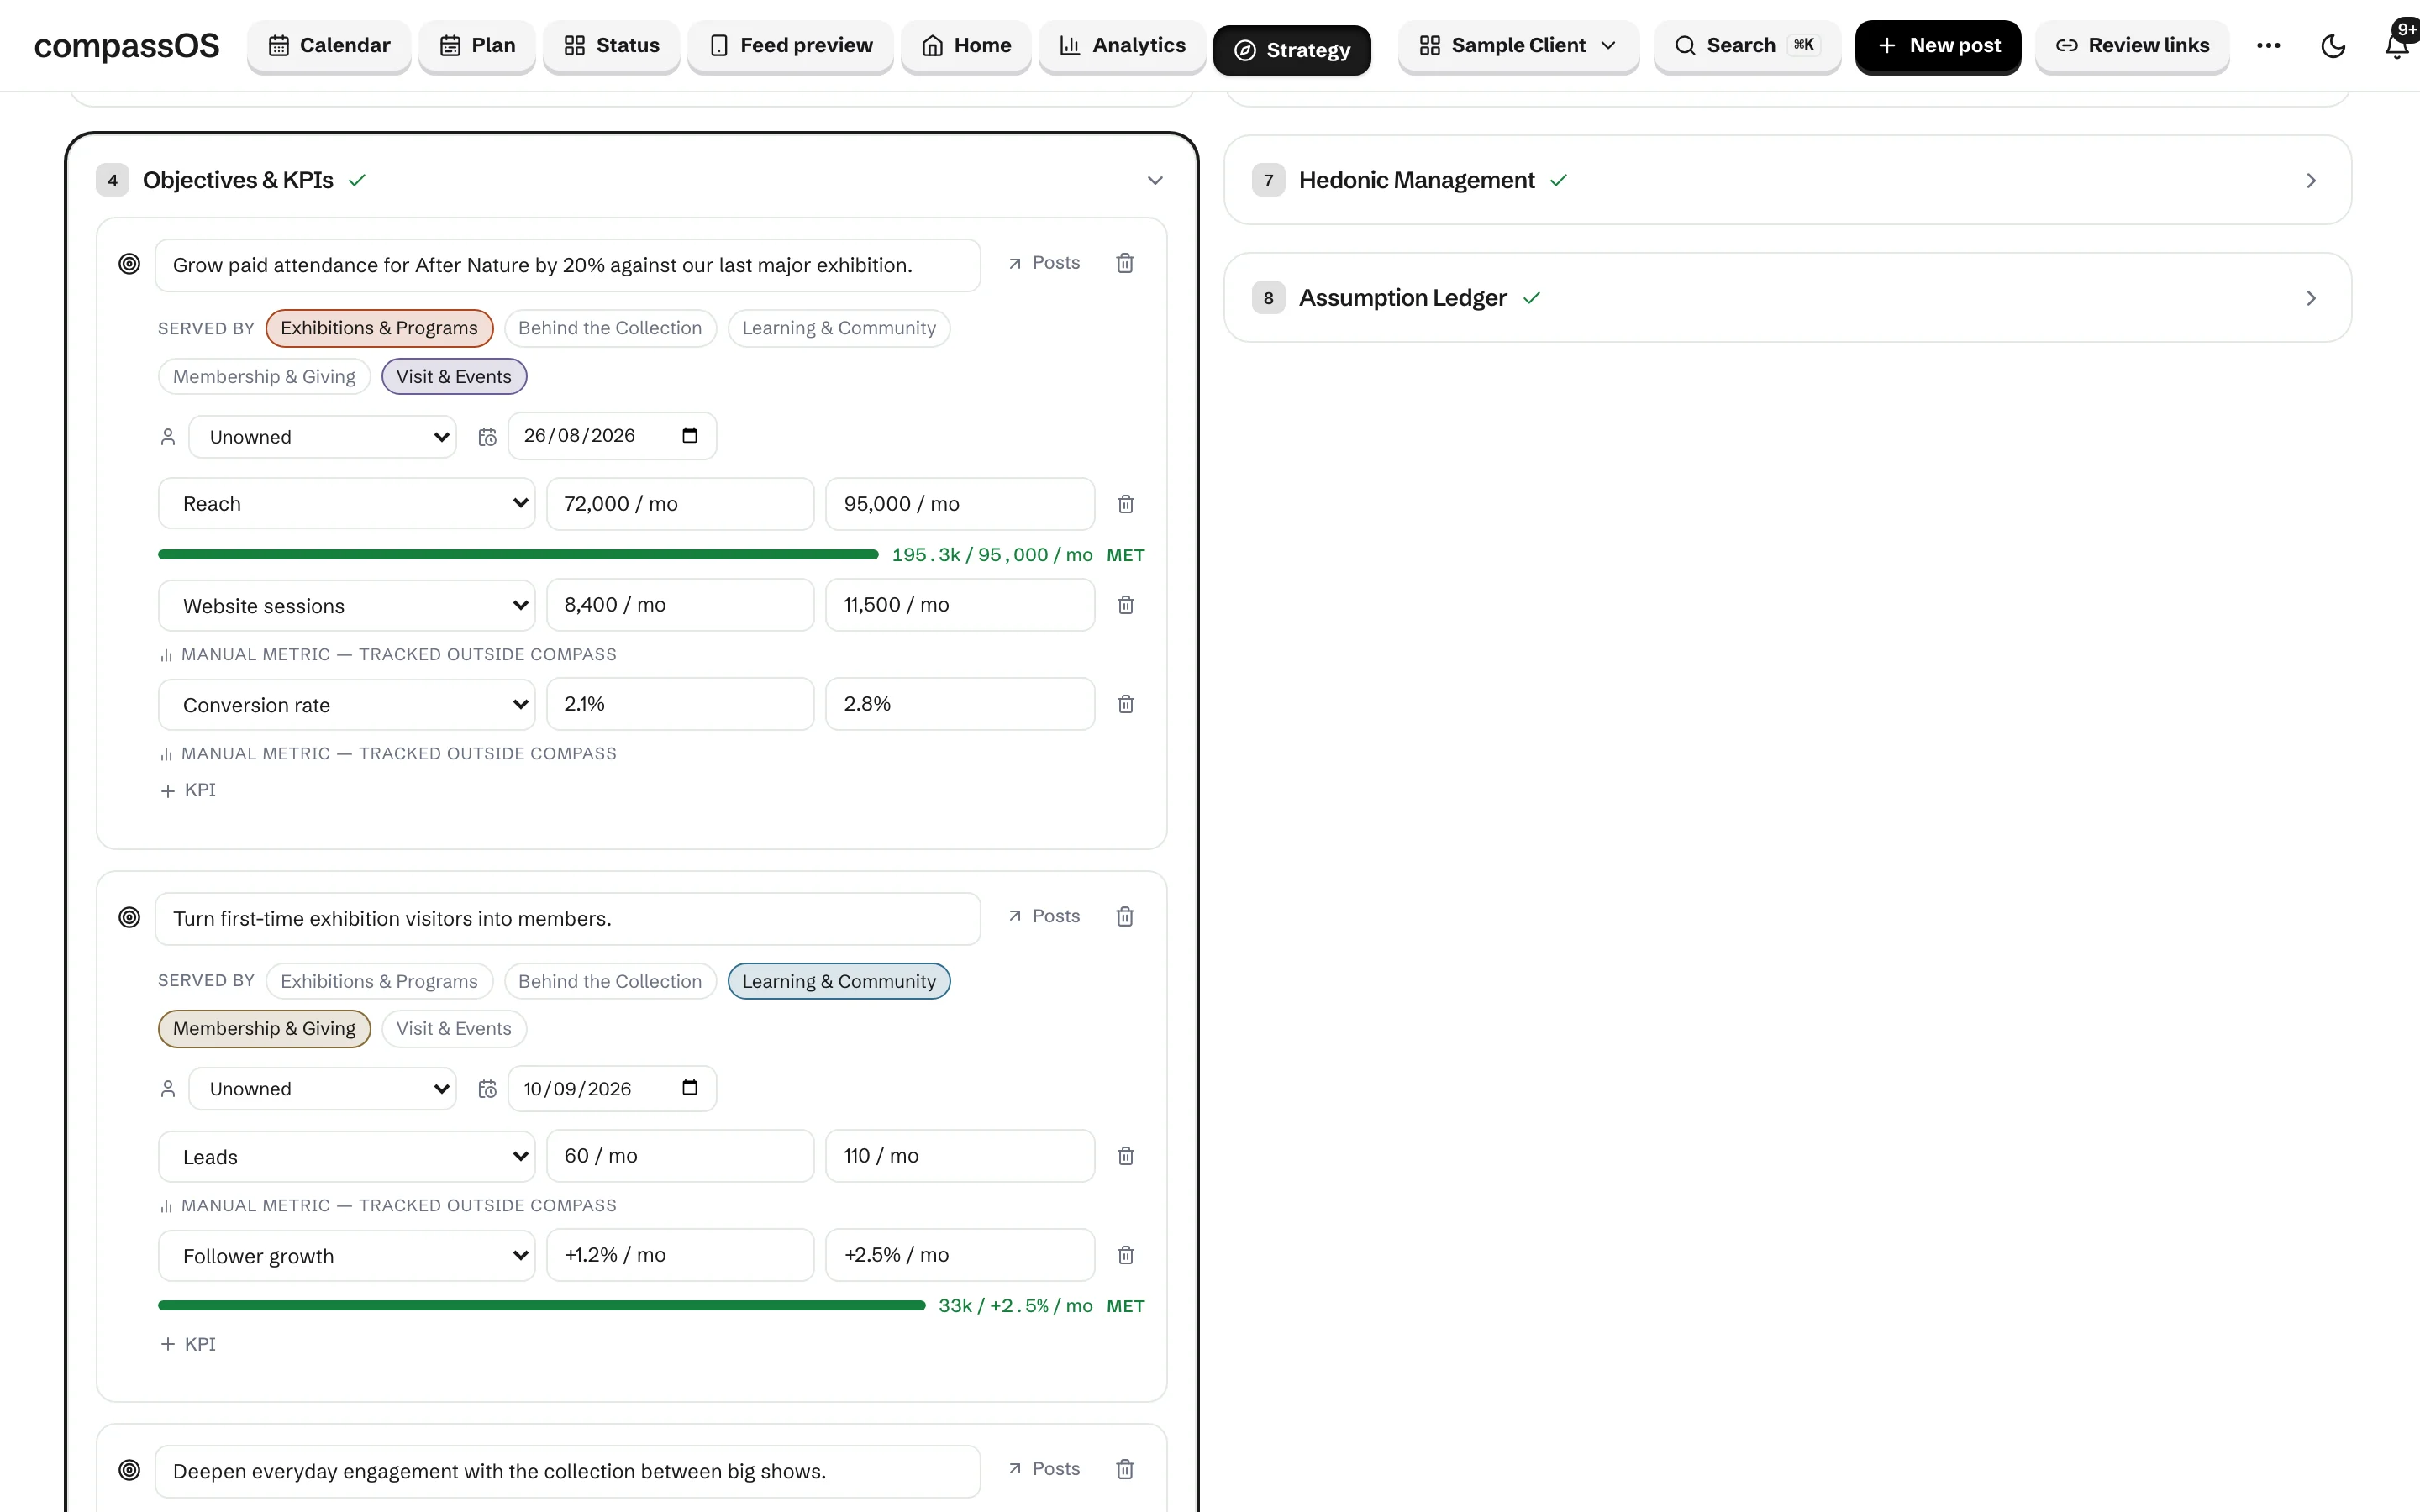
Task: Edit Conversion rate target 2.8% field
Action: tap(960, 704)
